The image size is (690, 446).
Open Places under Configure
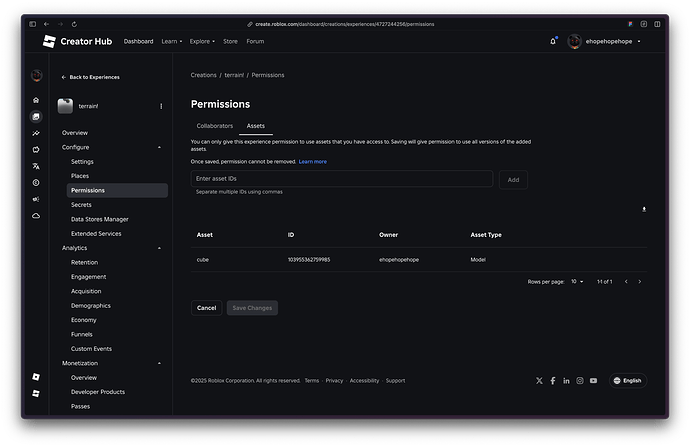pos(80,176)
